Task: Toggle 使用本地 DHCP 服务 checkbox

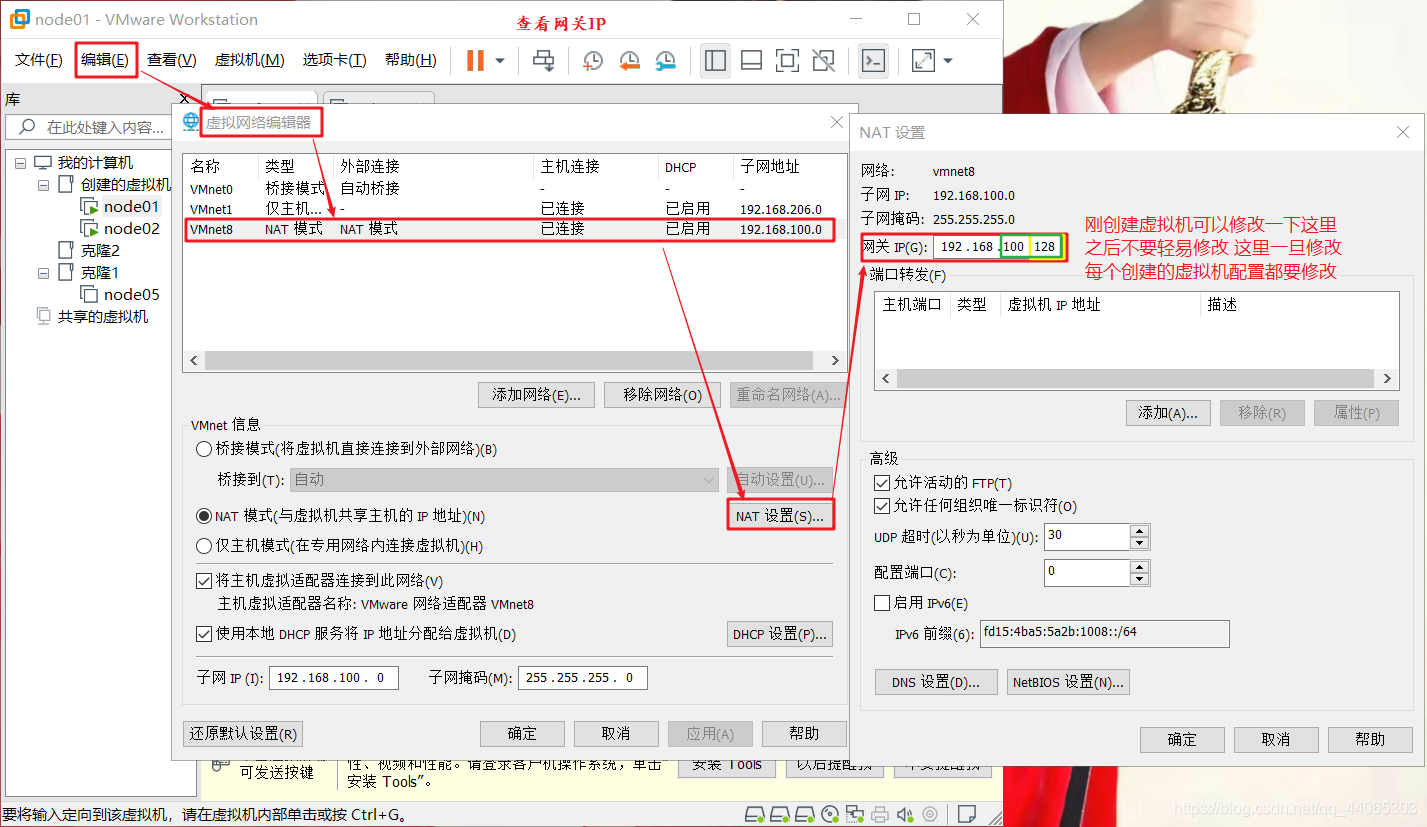Action: 204,634
